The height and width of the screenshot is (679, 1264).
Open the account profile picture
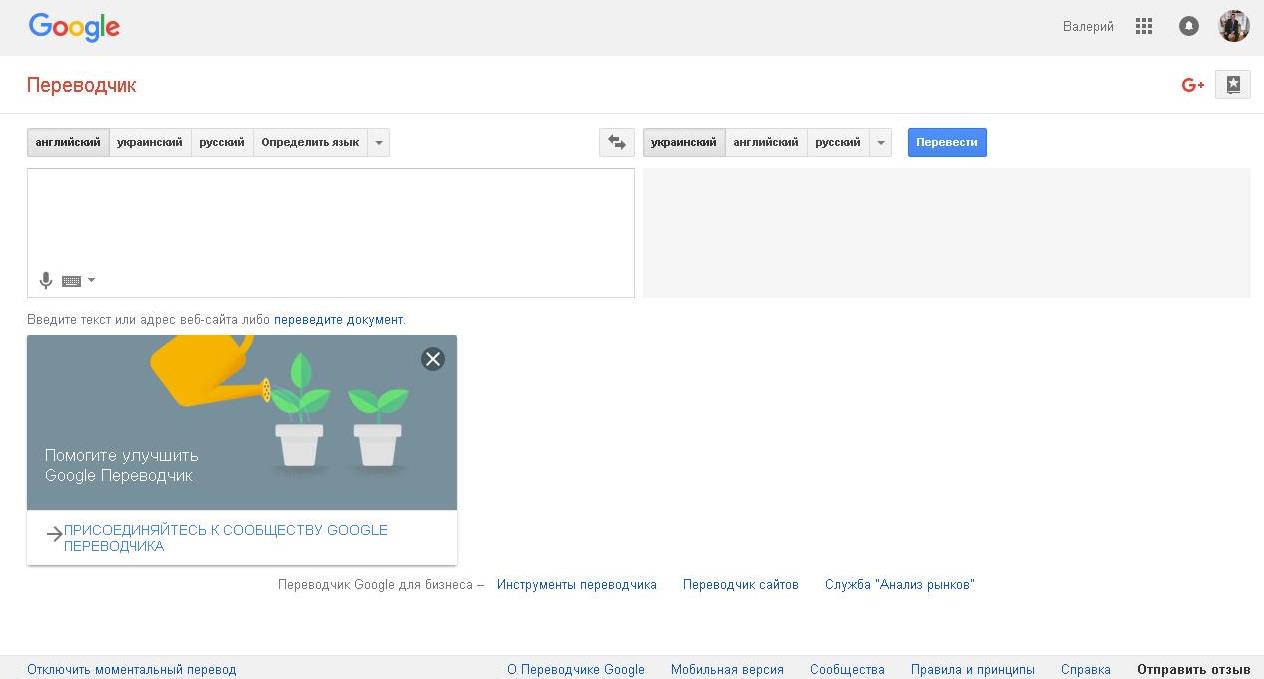(1234, 26)
